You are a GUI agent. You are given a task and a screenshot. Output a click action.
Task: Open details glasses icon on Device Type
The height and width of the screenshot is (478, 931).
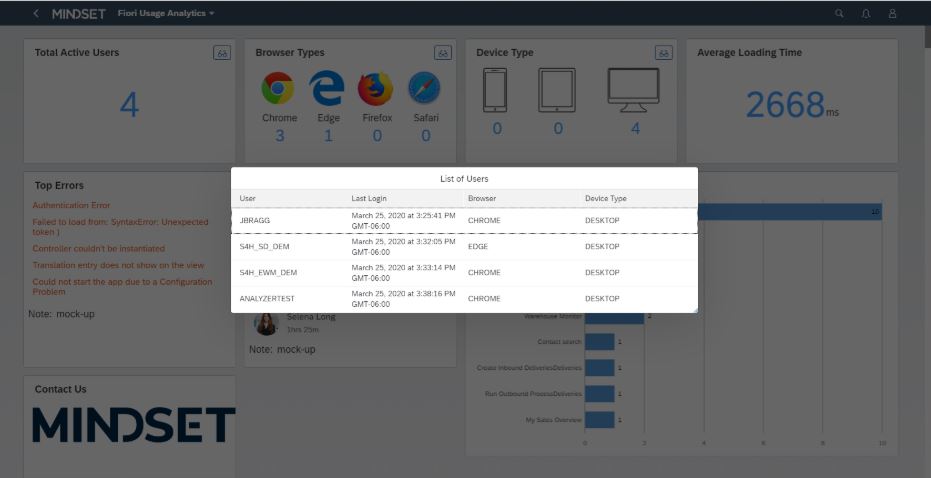click(664, 53)
